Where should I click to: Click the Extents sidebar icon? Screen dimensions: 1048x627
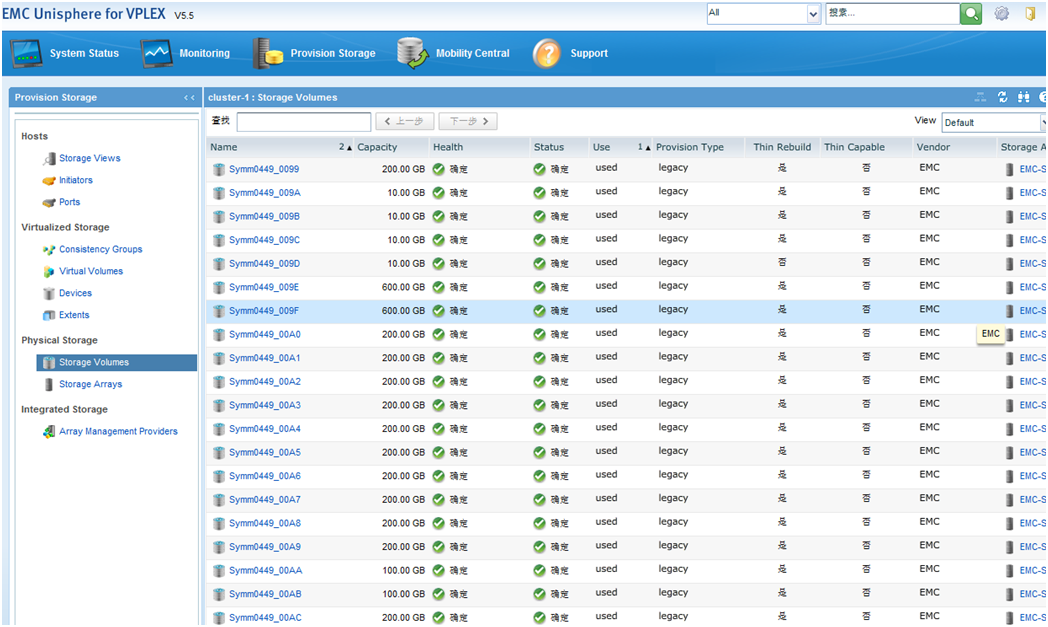click(49, 316)
